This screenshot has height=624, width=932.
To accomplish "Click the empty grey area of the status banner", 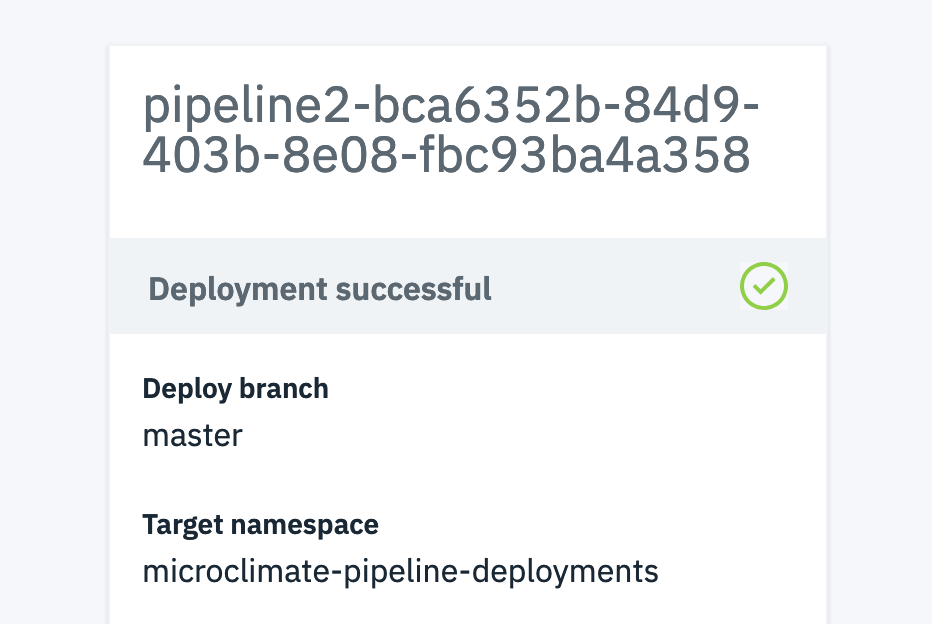I will point(610,289).
